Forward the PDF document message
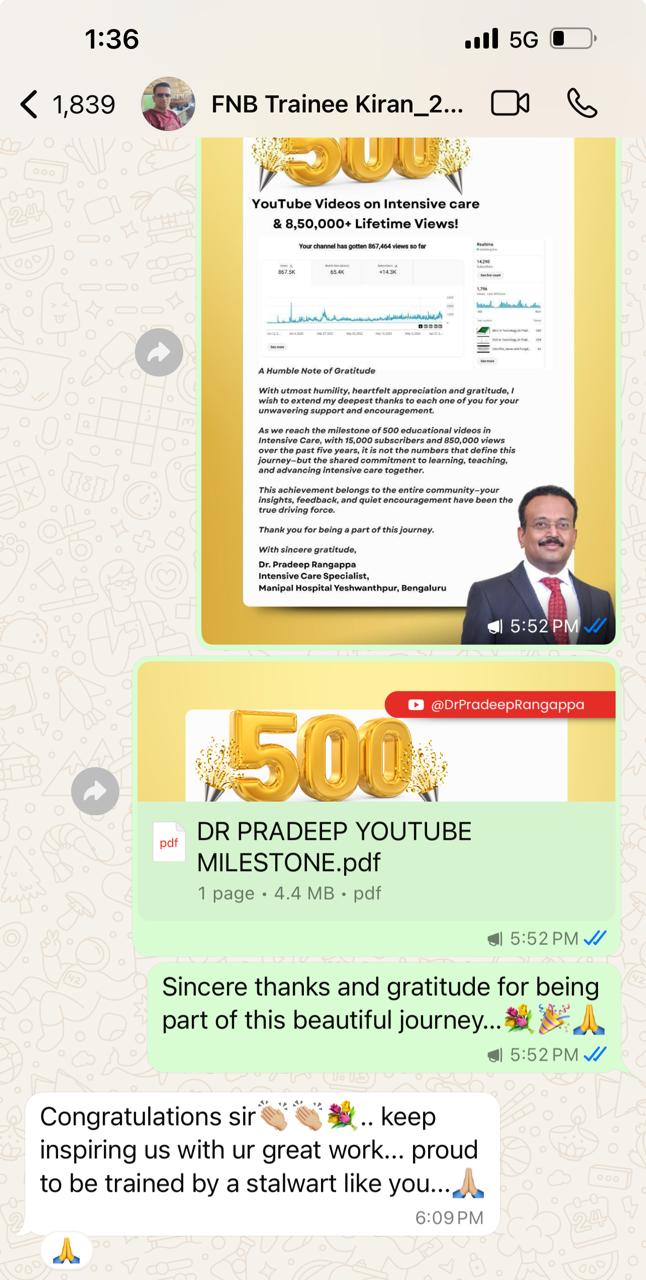The width and height of the screenshot is (646, 1280). click(x=95, y=792)
